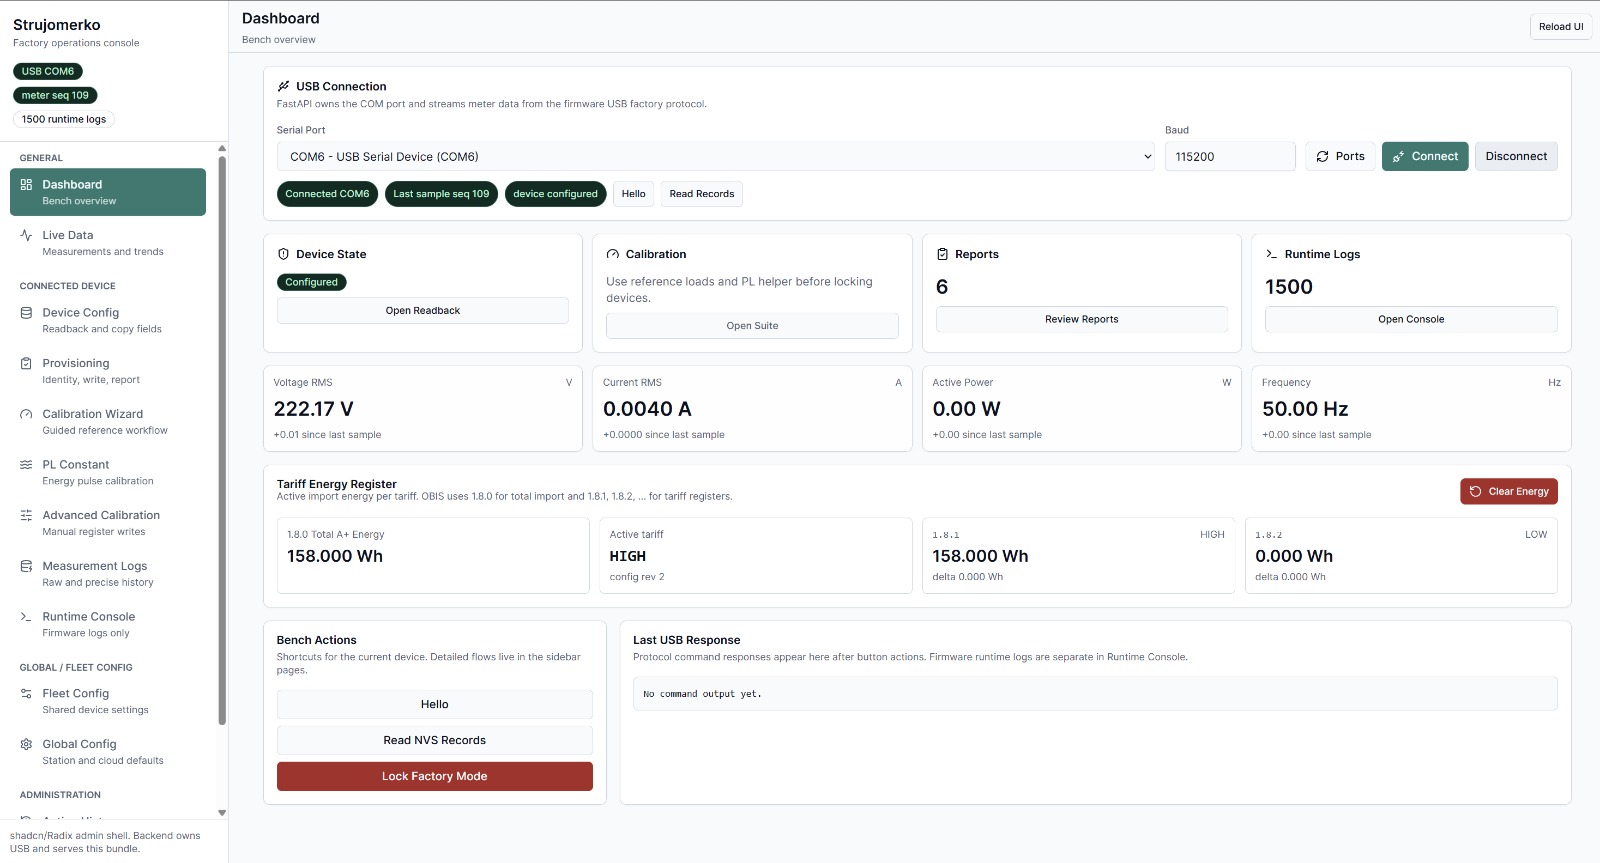Click the Runtime Console terminal icon

coord(26,617)
